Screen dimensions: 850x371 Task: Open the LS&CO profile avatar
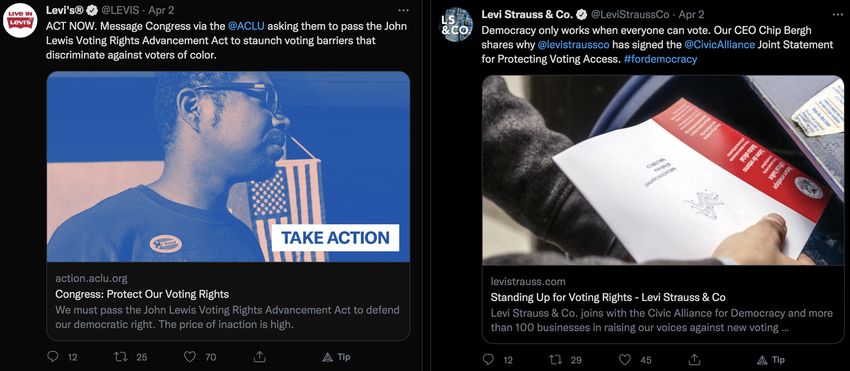456,25
